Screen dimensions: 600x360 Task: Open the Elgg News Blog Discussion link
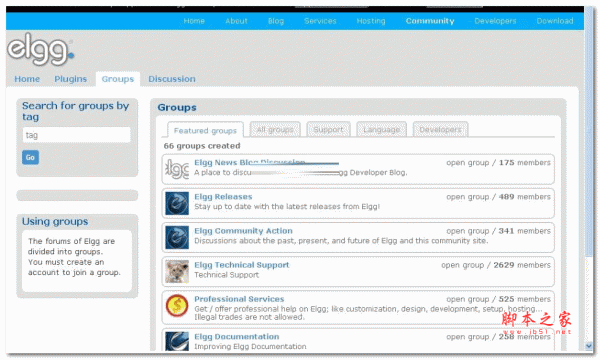249,162
